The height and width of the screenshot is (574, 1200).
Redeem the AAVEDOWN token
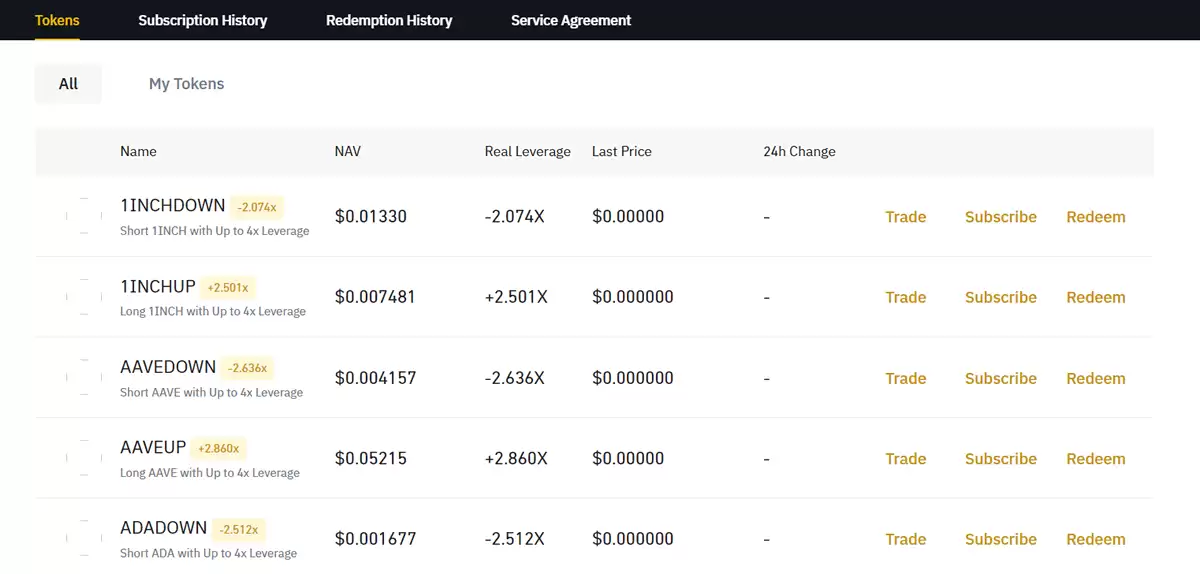coord(1095,378)
